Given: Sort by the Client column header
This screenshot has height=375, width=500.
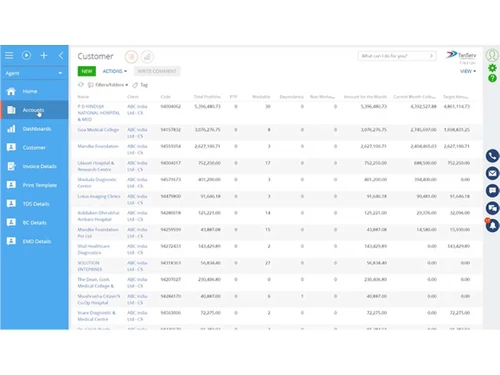Looking at the screenshot, I should click(133, 97).
